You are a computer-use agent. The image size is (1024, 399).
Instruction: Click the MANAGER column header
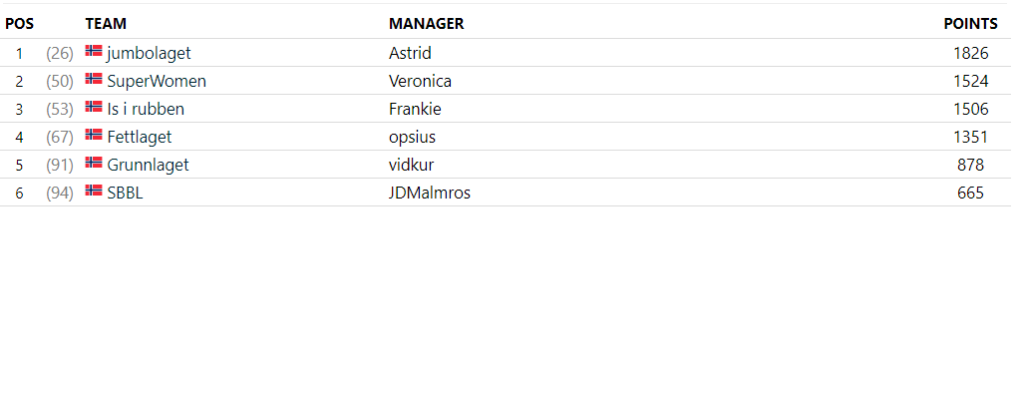(x=426, y=24)
